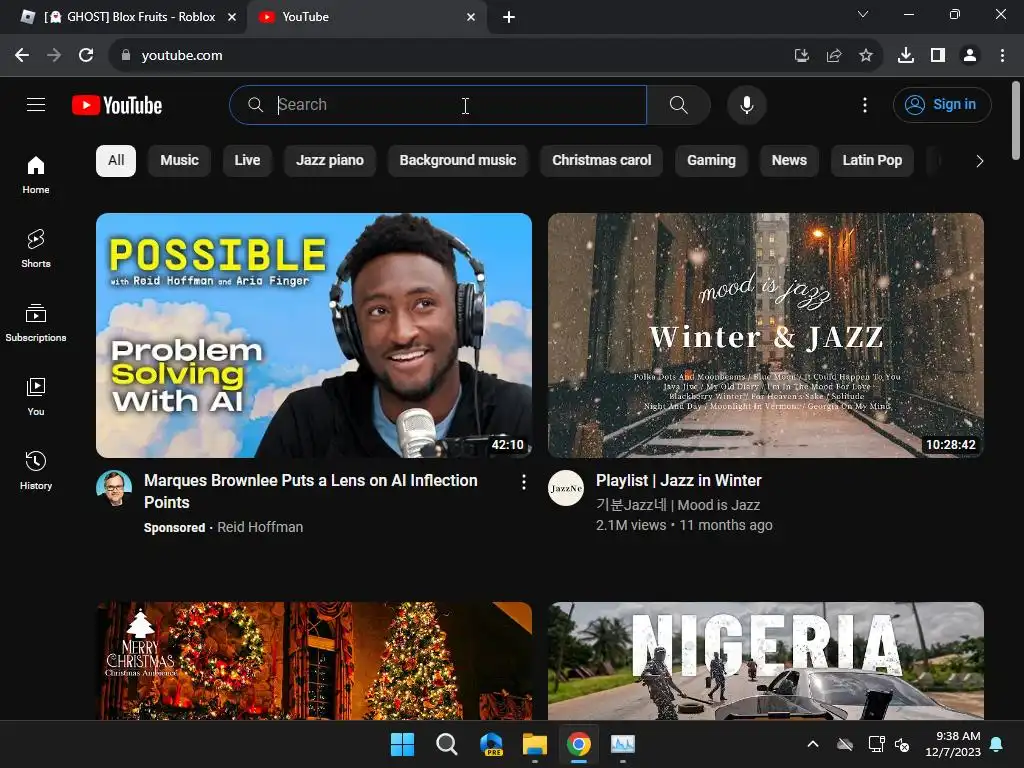Open Reid Hoffman sponsor link
Viewport: 1024px width, 768px height.
click(260, 527)
